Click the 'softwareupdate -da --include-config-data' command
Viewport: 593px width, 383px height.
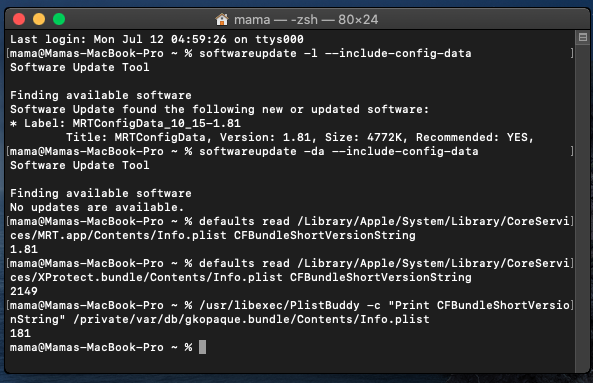click(338, 151)
